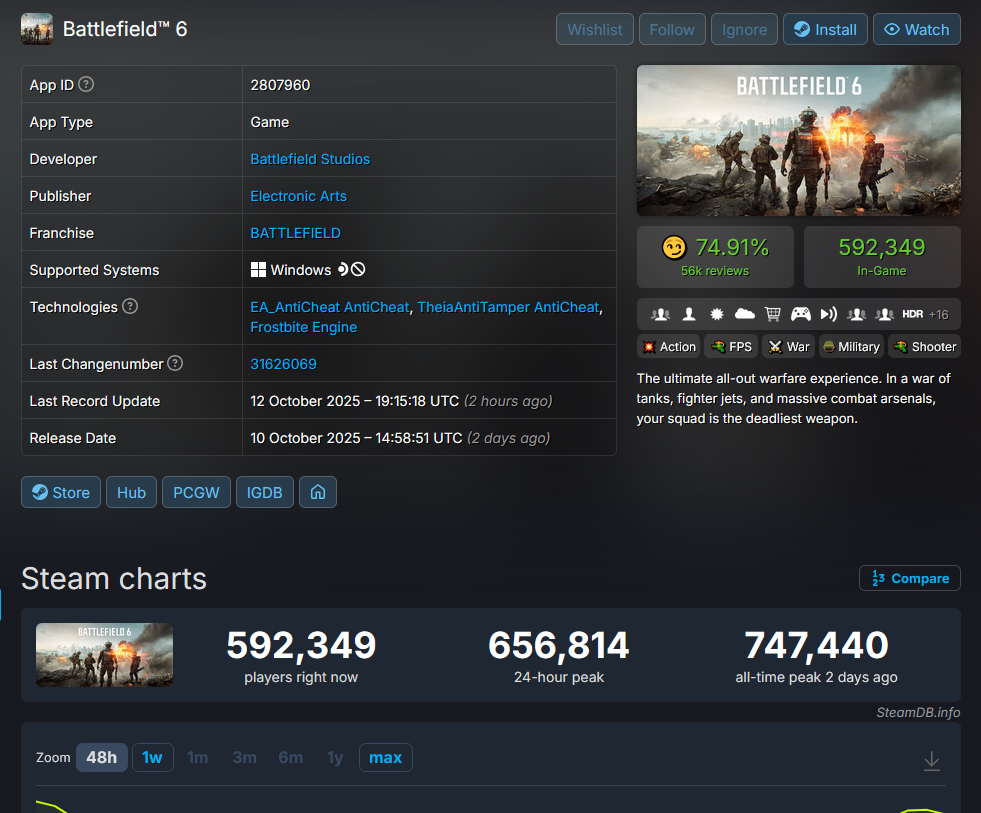Viewport: 981px width, 813px height.
Task: Select the 48h zoom range
Action: point(101,757)
